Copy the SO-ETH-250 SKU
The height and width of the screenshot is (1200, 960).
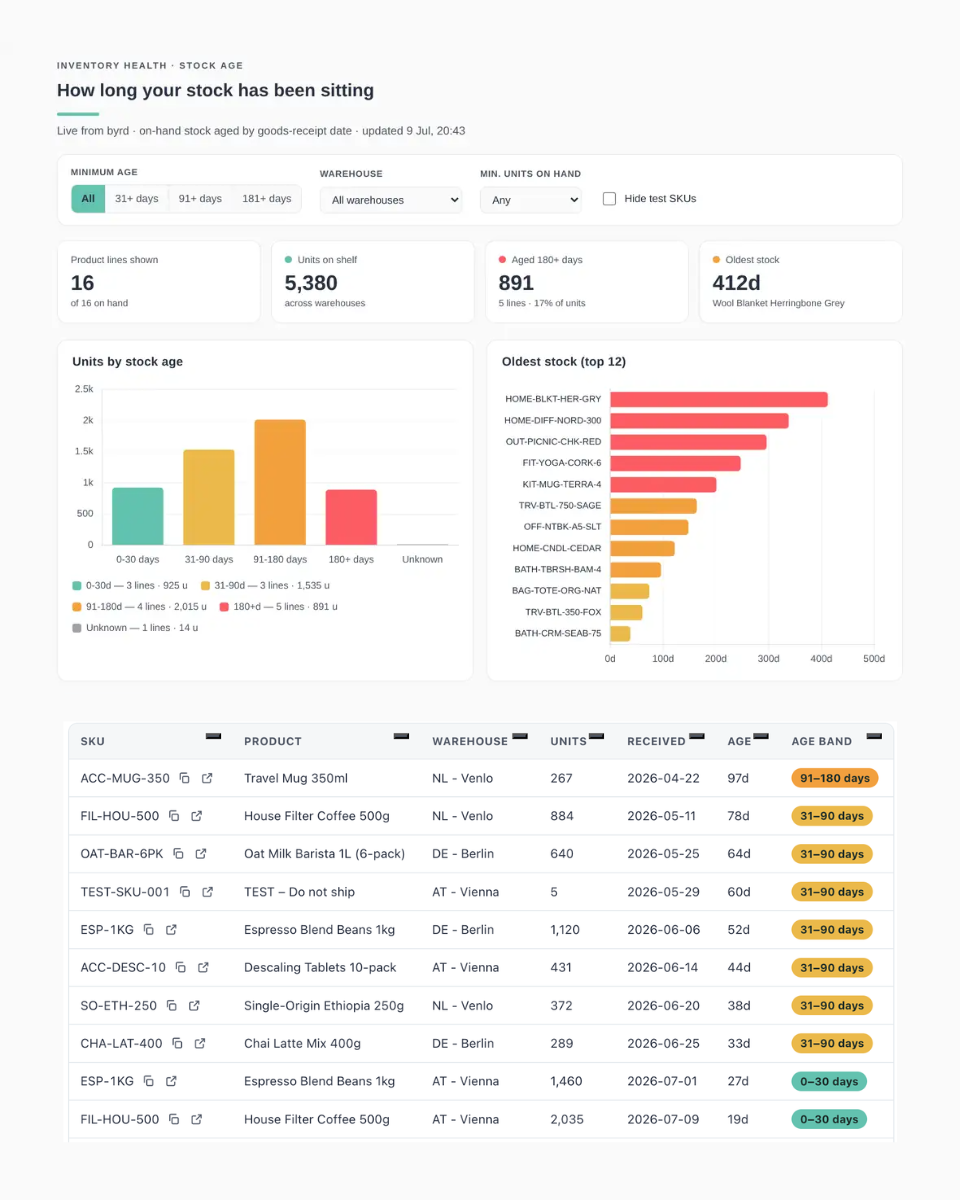pos(172,1006)
